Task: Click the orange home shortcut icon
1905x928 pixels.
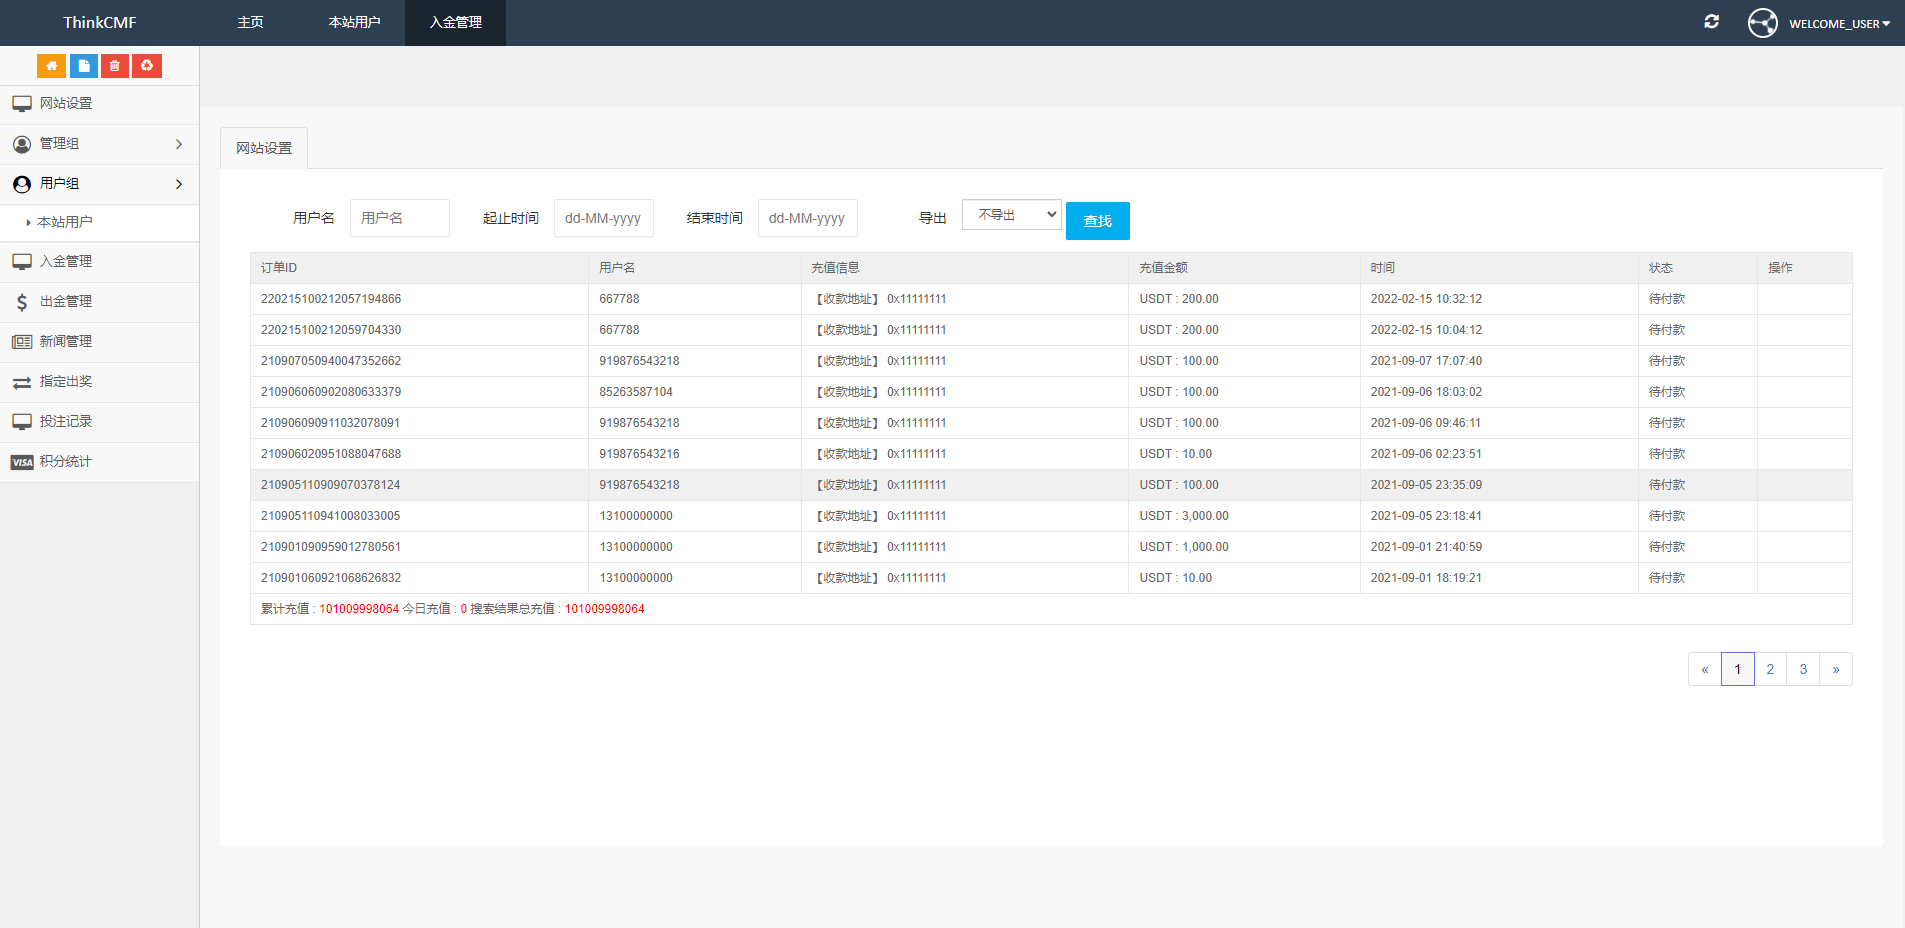Action: pyautogui.click(x=51, y=66)
